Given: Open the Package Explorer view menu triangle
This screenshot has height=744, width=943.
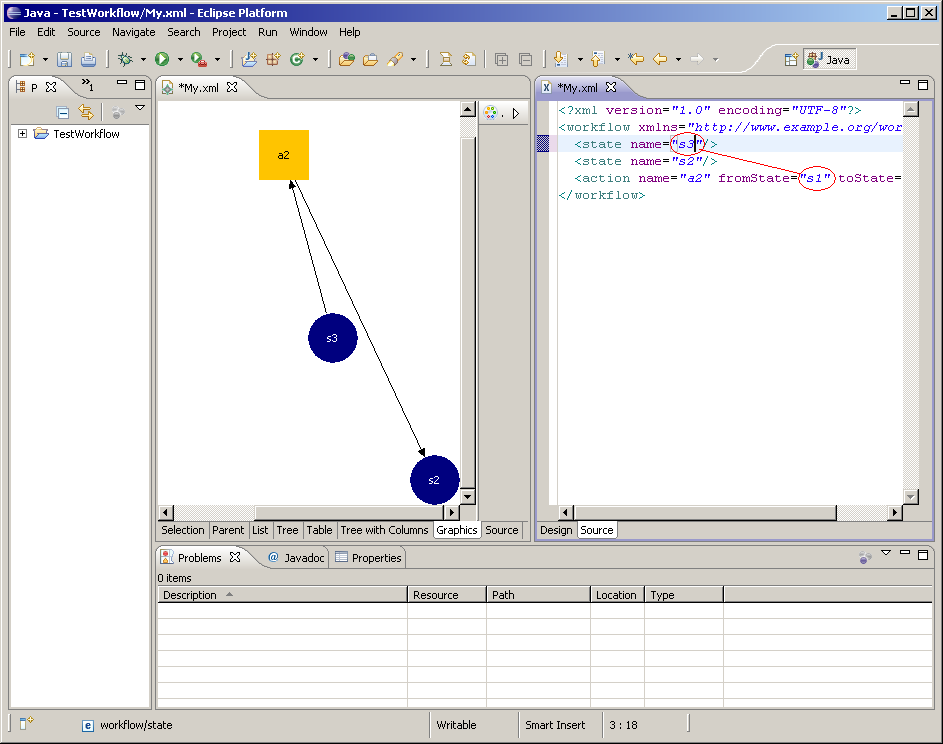Looking at the screenshot, I should pos(140,109).
